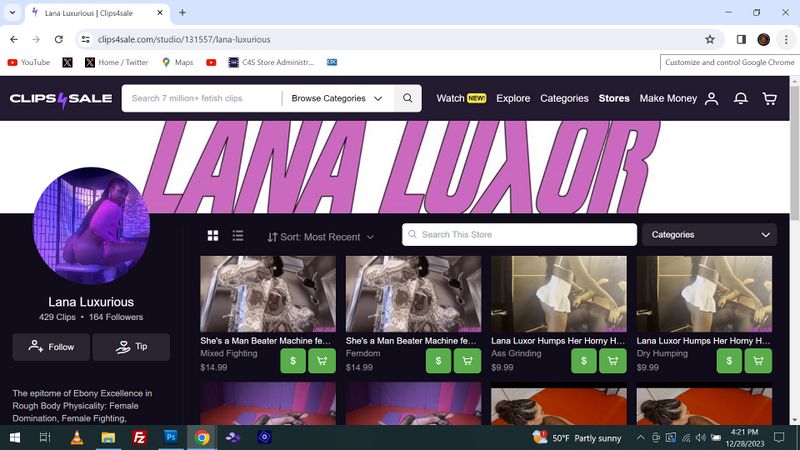Open Sort: Most Recent dropdown
Viewport: 800px width, 450px height.
[x=321, y=237]
